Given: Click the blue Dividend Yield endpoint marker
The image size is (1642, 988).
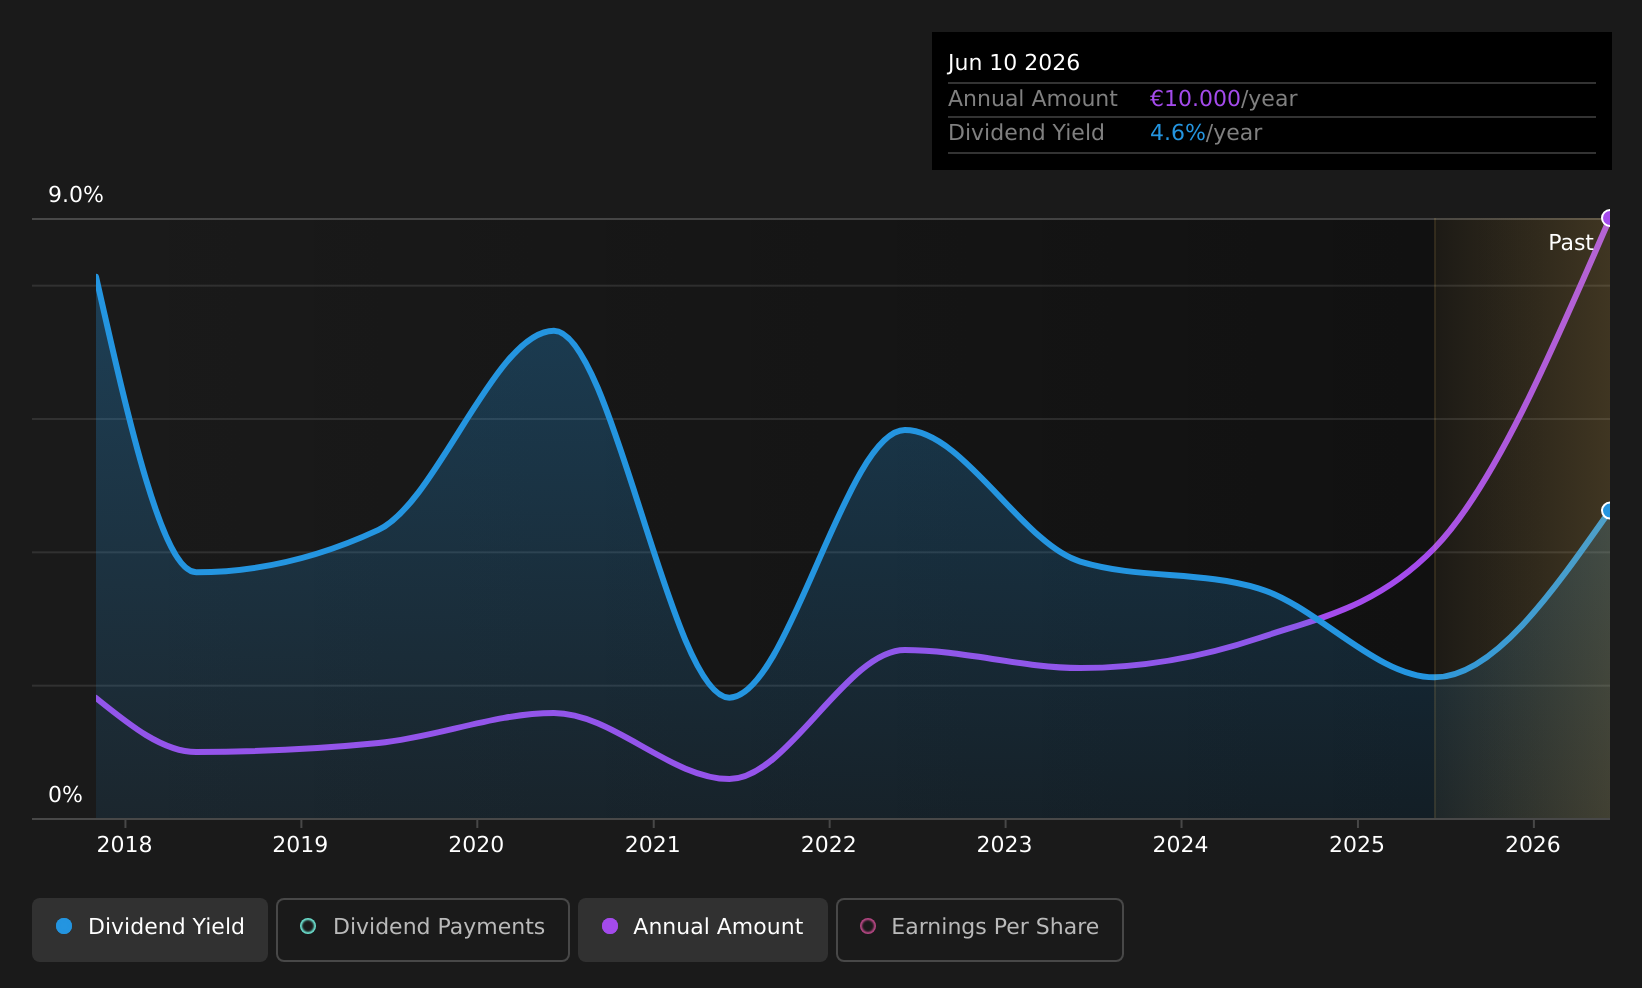Looking at the screenshot, I should pos(1608,511).
